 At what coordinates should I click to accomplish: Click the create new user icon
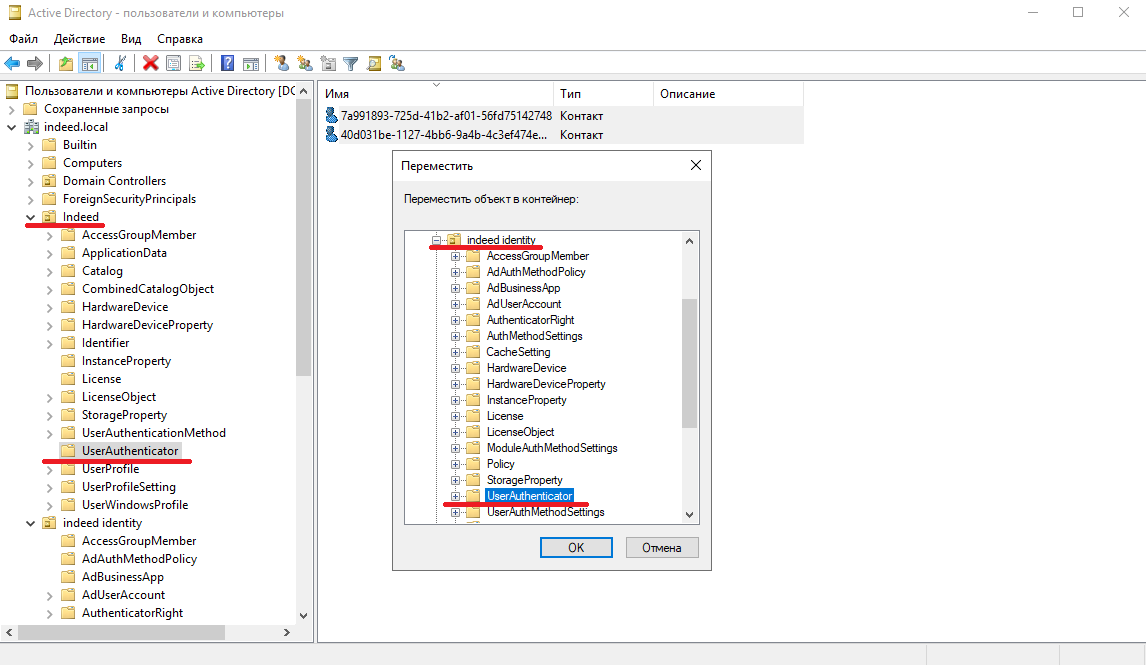[x=281, y=64]
